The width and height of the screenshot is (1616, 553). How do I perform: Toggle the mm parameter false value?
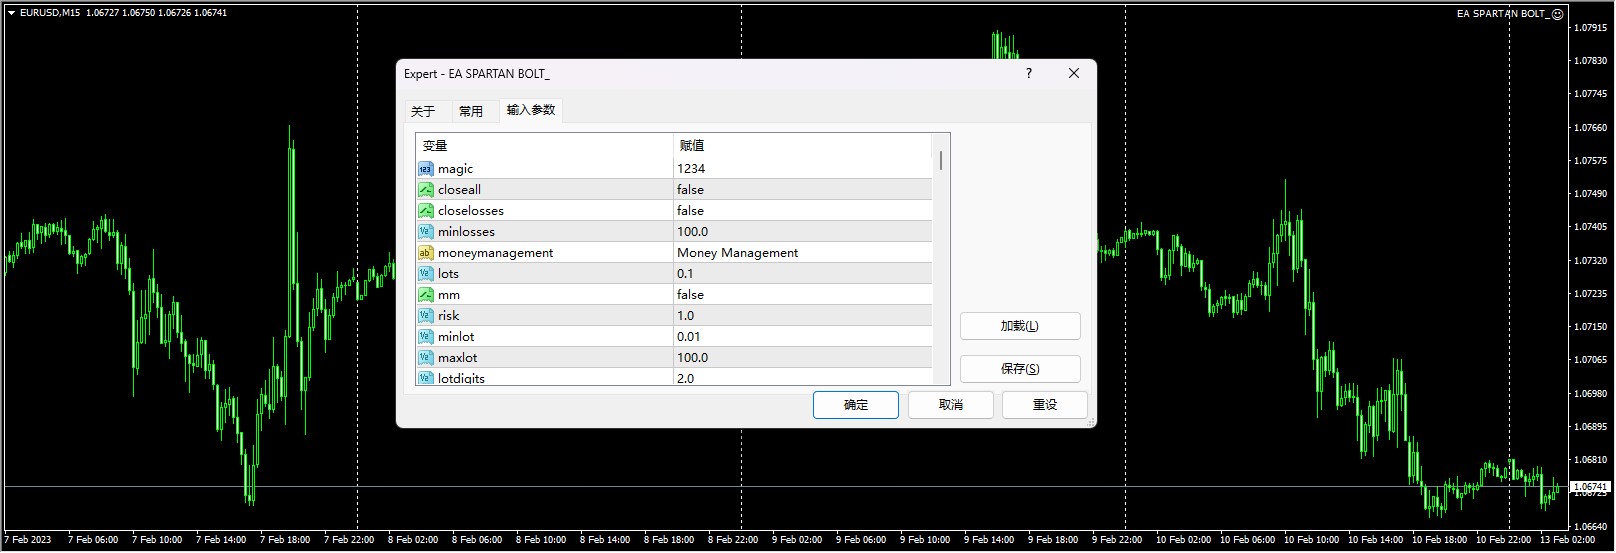[690, 295]
